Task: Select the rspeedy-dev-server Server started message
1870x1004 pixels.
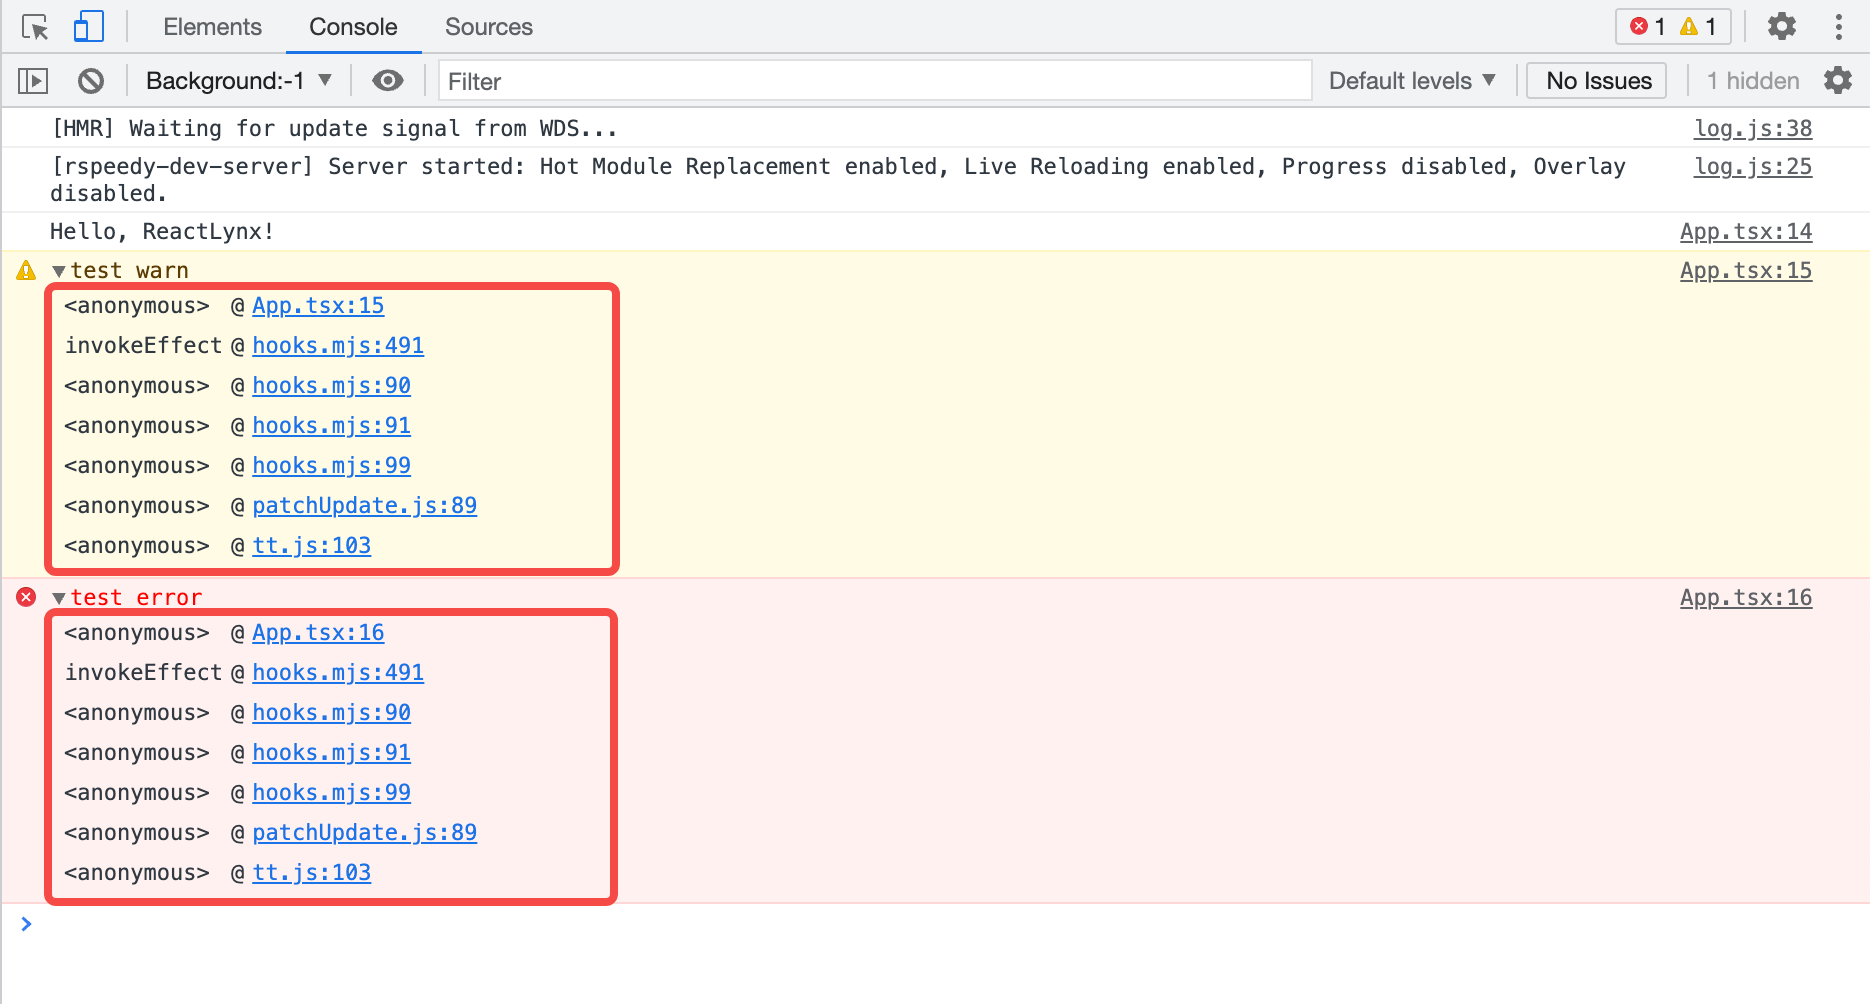Action: click(x=838, y=180)
